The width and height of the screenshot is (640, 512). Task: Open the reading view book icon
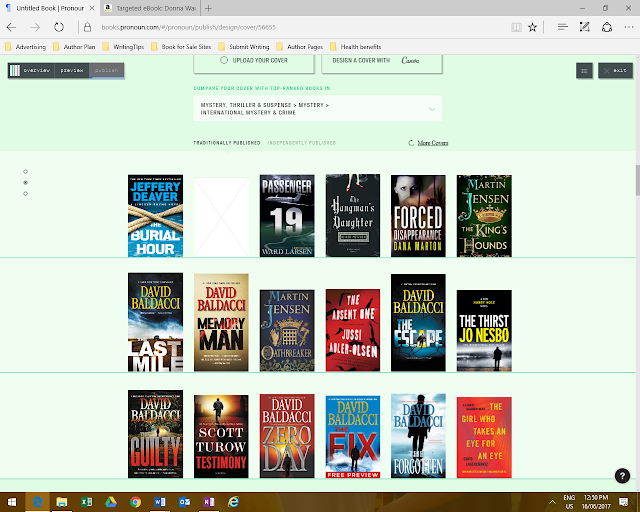(x=516, y=27)
